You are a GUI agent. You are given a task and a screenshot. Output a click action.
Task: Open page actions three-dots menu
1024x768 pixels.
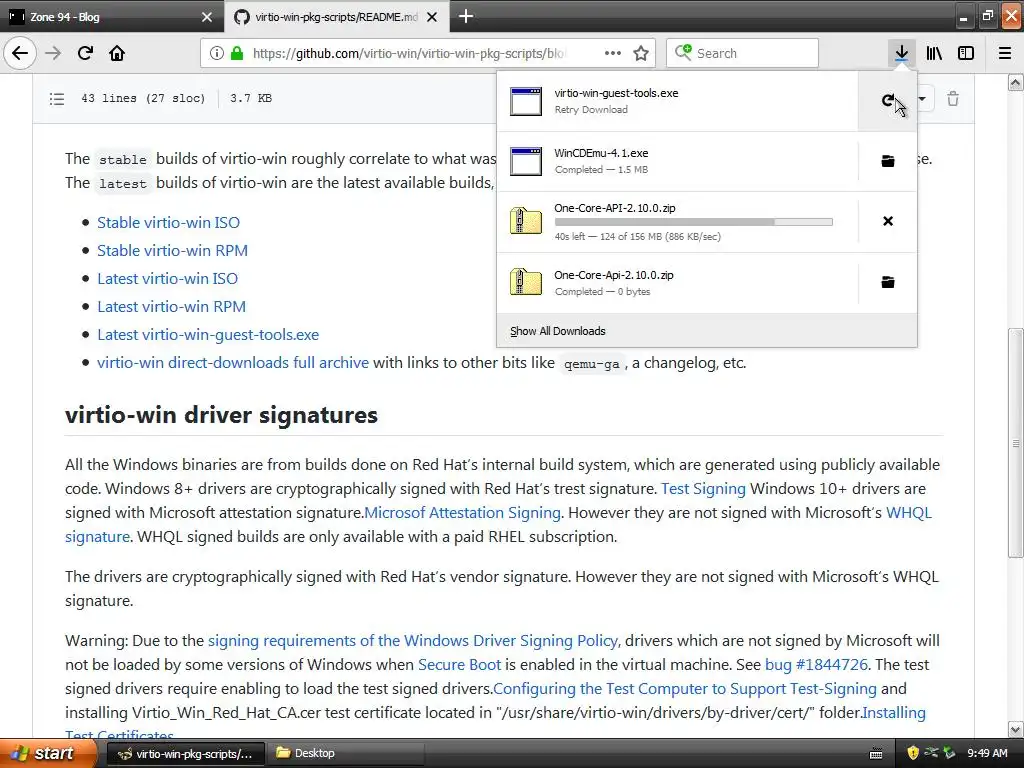613,53
